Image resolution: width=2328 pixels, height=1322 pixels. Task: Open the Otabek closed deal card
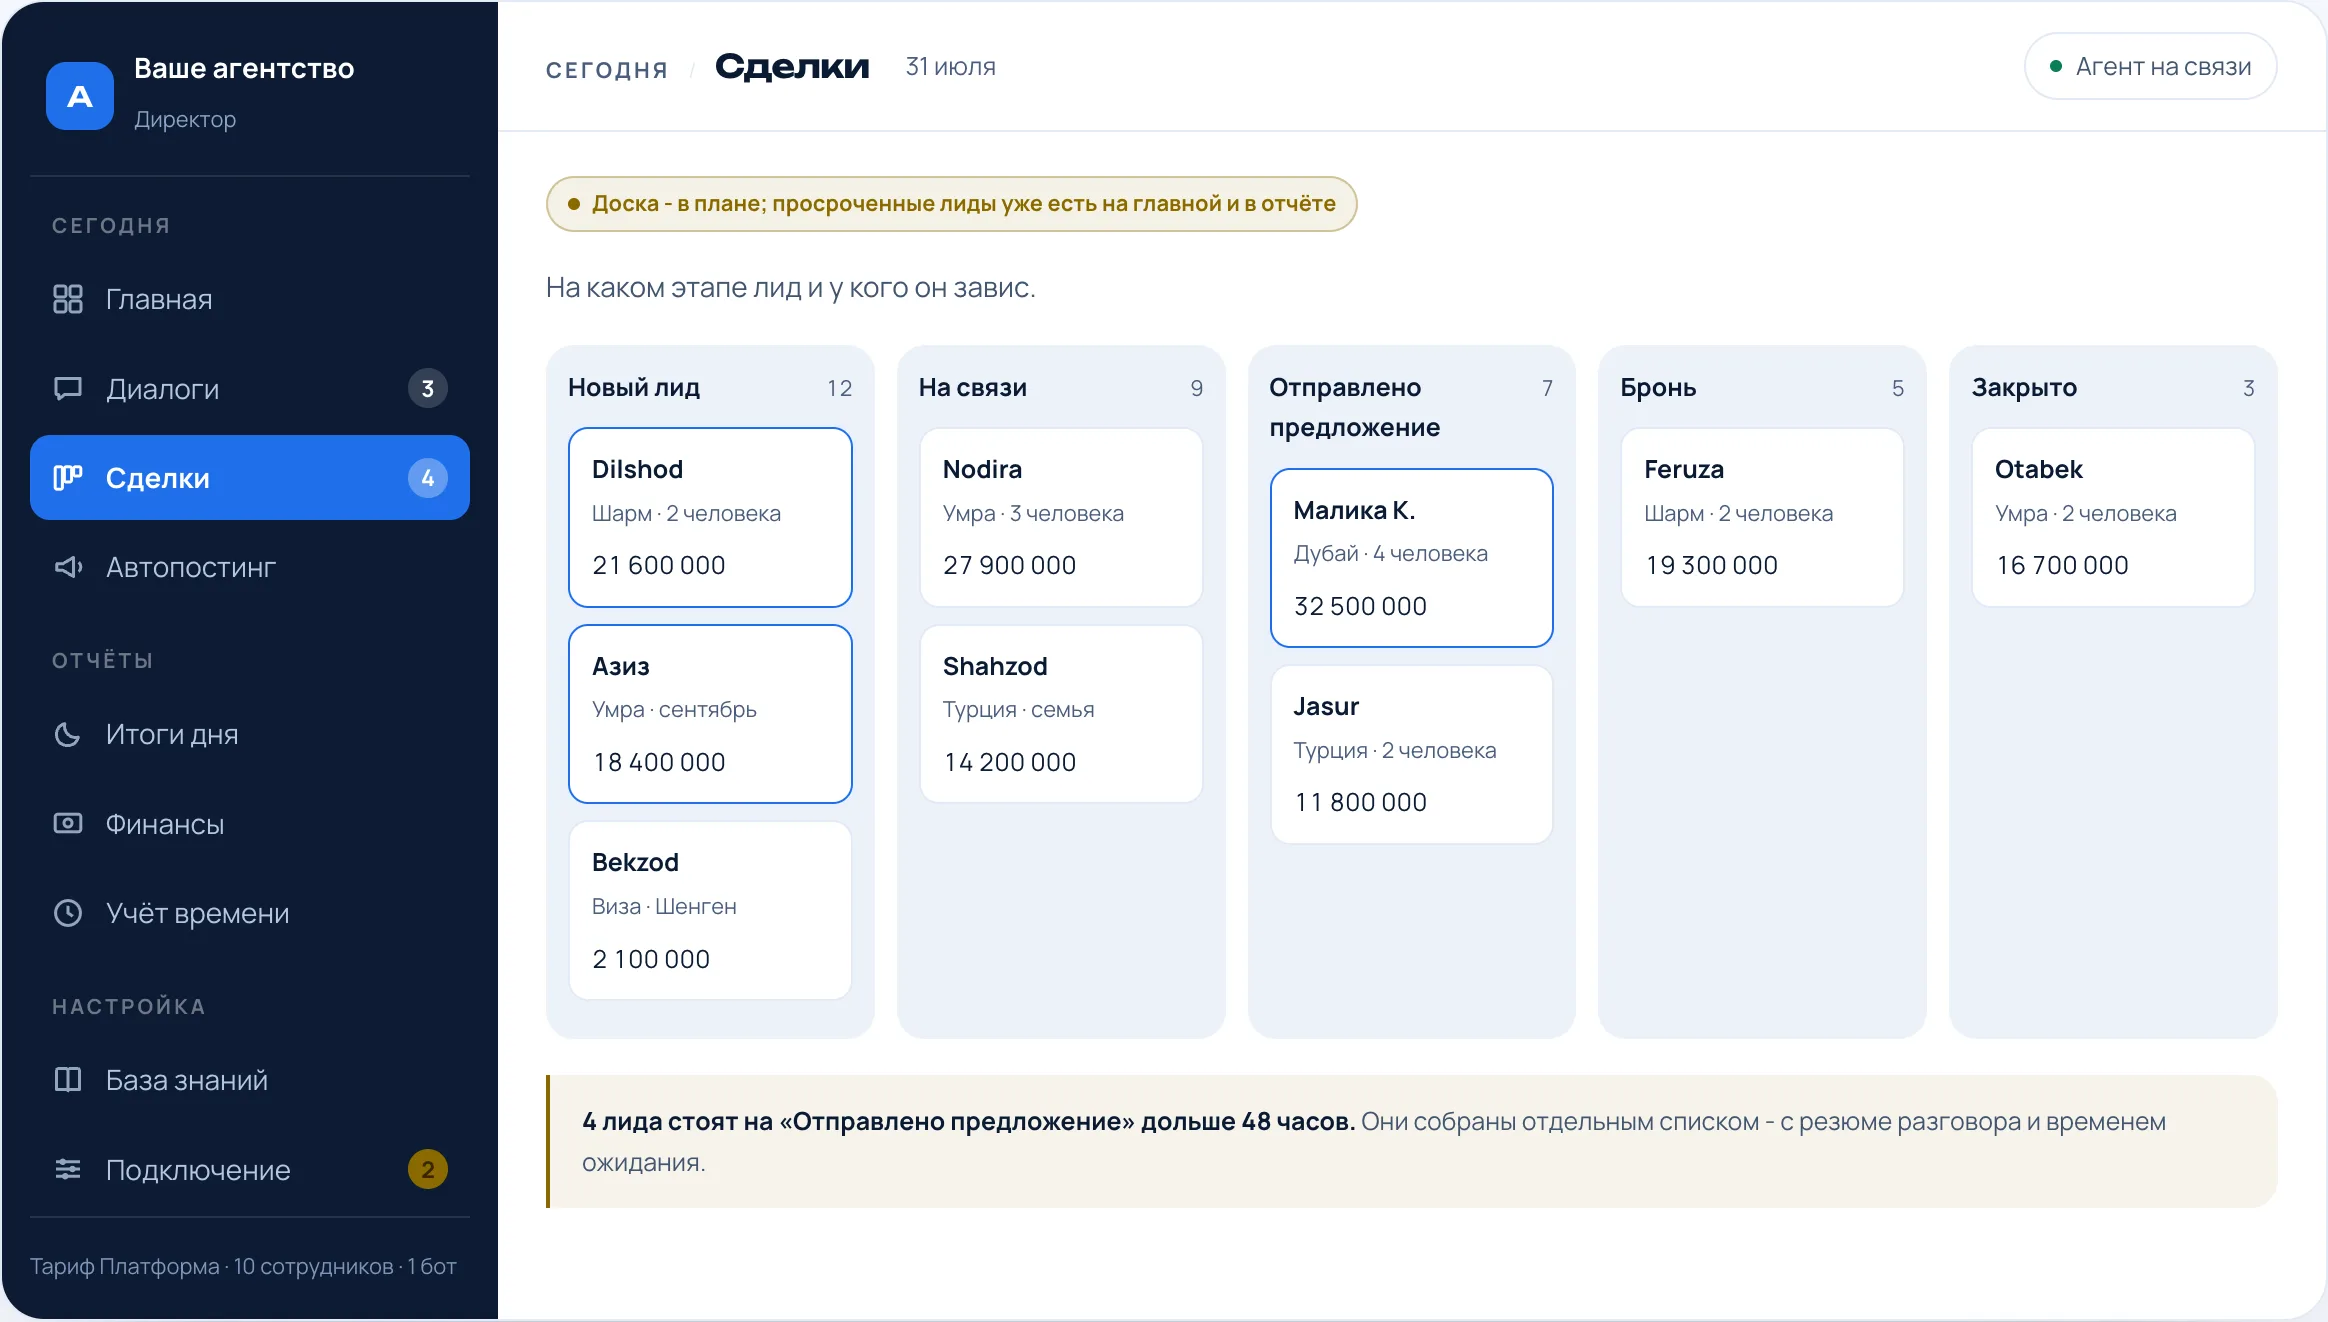(x=2113, y=517)
